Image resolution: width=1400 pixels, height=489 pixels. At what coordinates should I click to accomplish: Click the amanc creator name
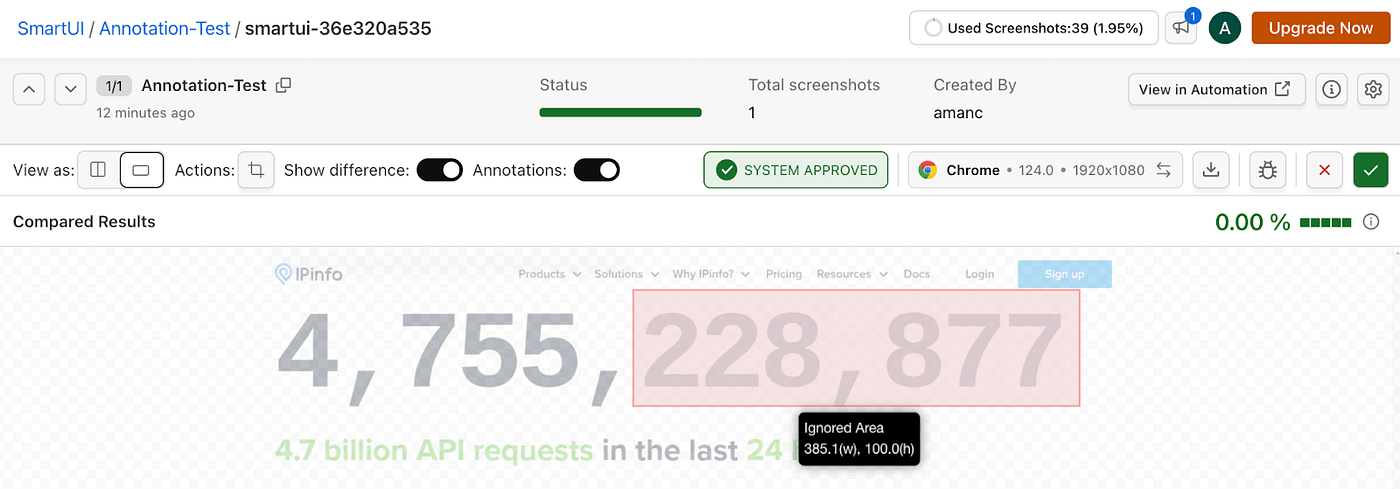click(x=958, y=113)
